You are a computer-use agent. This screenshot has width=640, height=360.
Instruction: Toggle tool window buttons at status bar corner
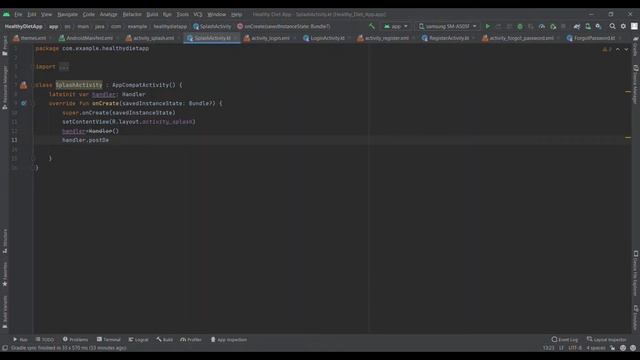pyautogui.click(x=5, y=348)
